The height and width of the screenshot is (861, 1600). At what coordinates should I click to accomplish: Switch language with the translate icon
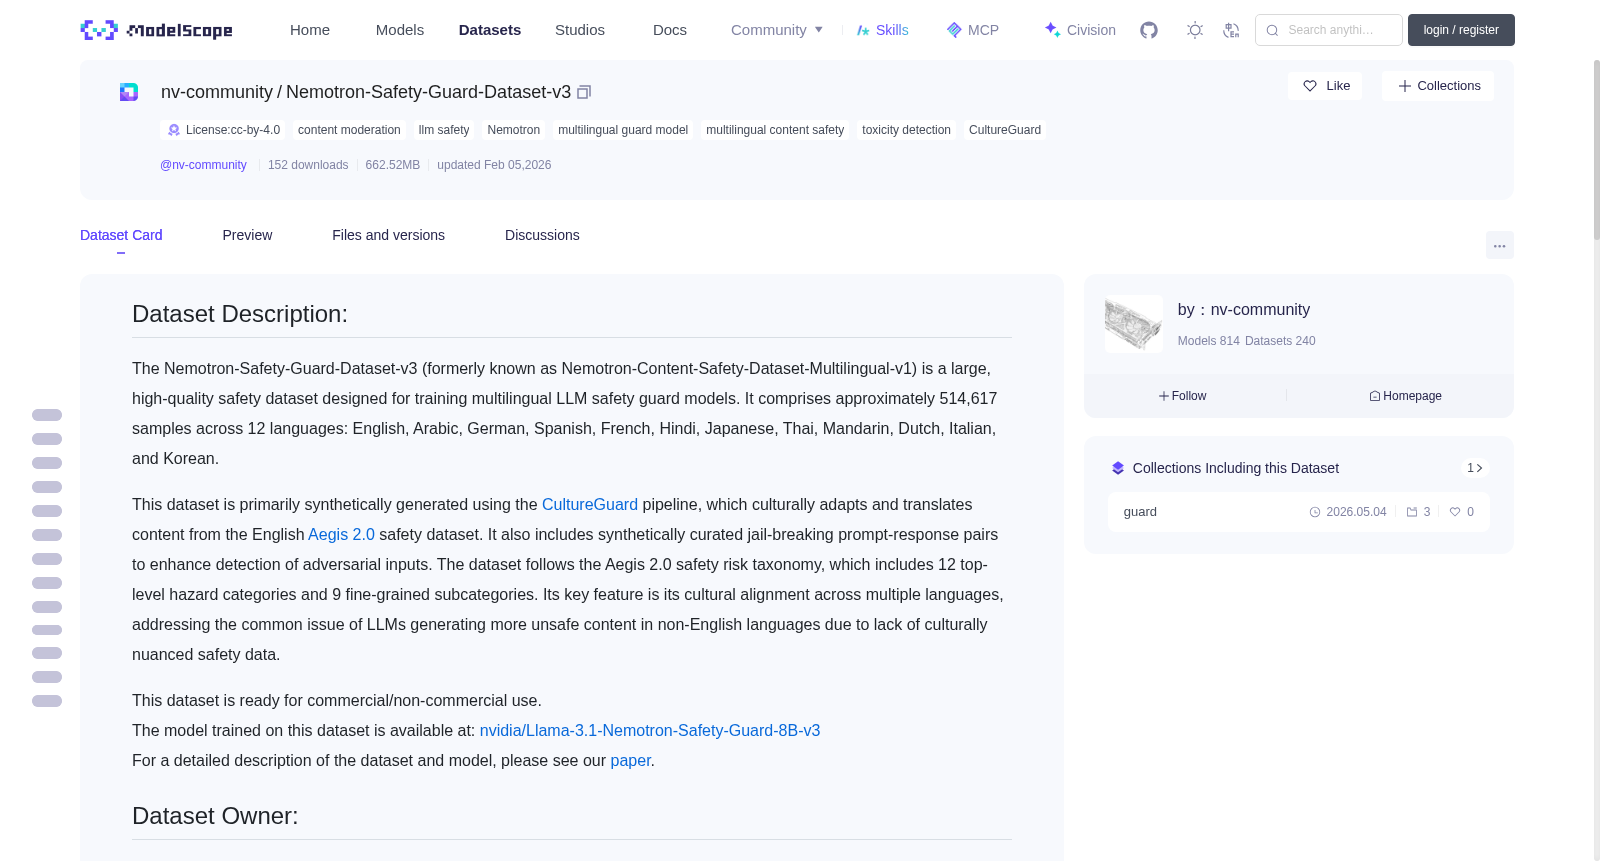click(1231, 30)
